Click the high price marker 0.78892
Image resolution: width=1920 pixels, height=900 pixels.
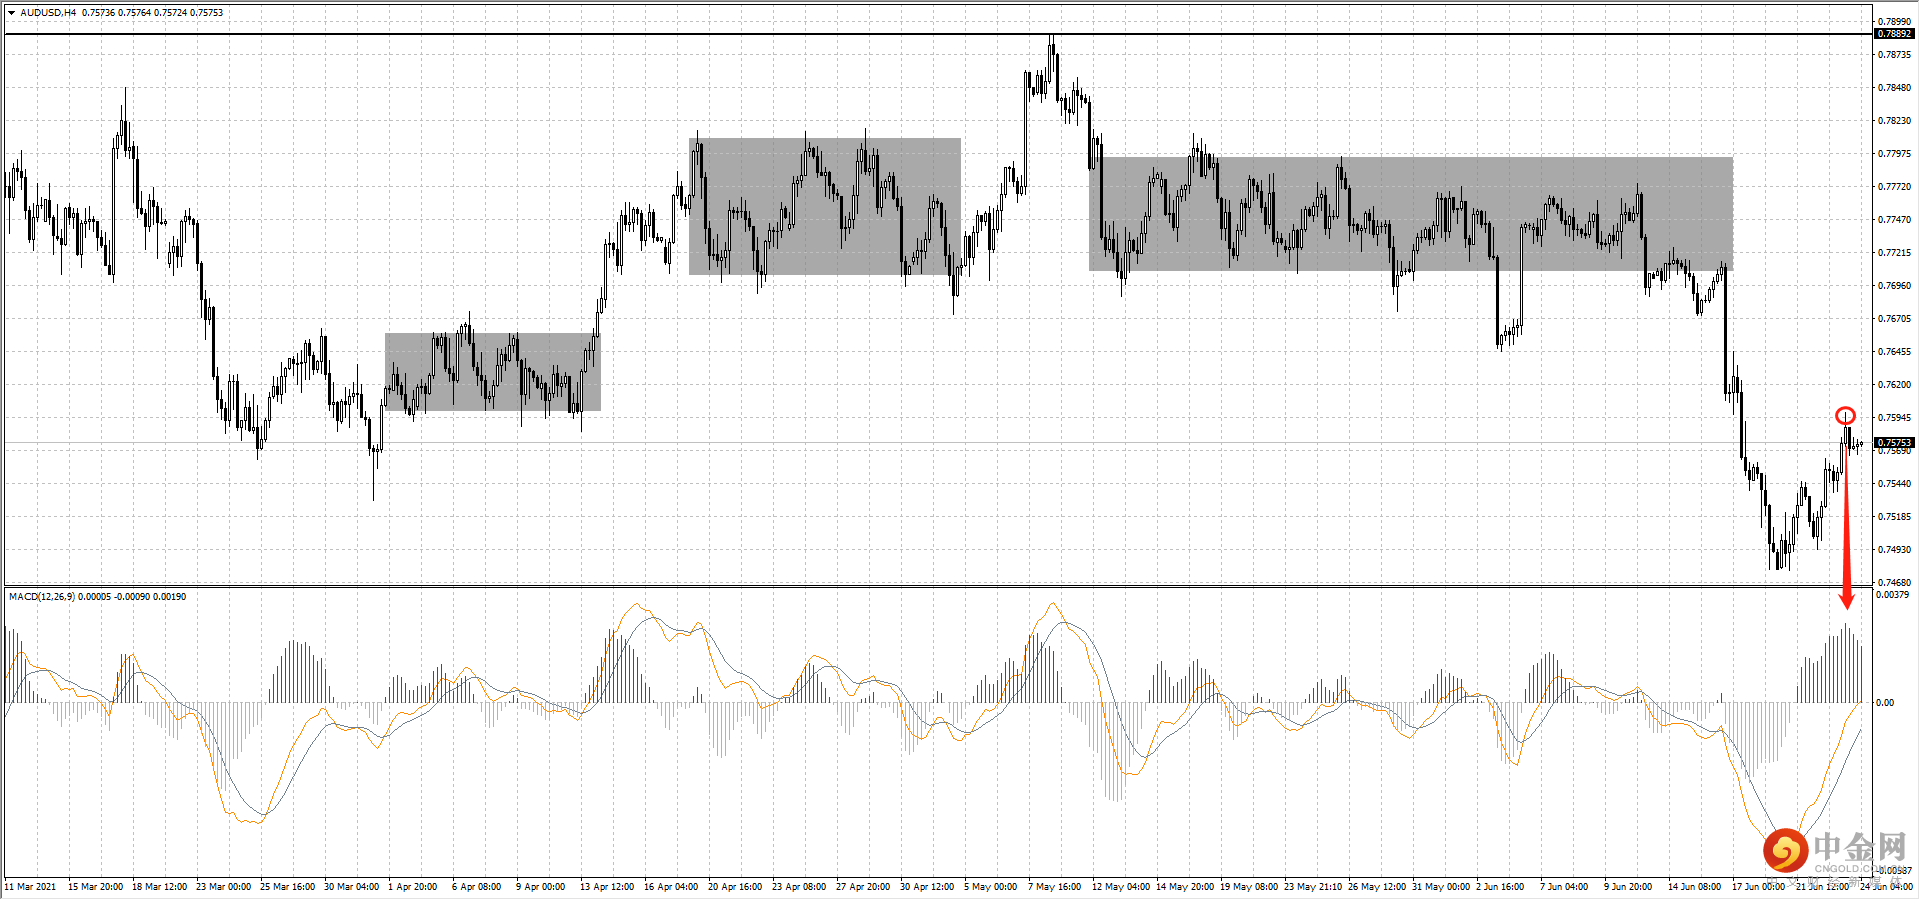point(1895,34)
